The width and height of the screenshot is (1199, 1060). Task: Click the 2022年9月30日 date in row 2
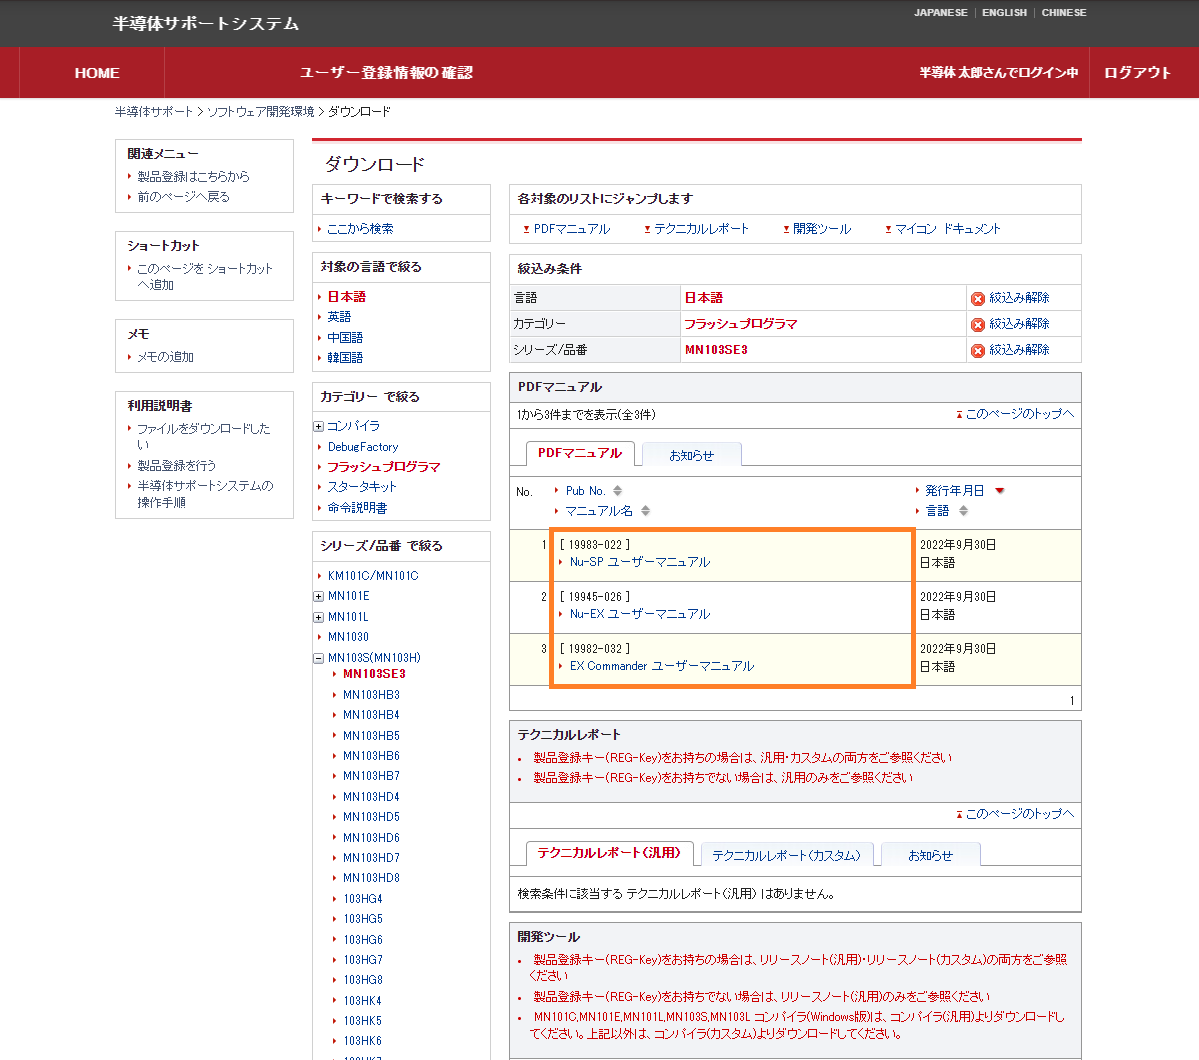pos(957,597)
